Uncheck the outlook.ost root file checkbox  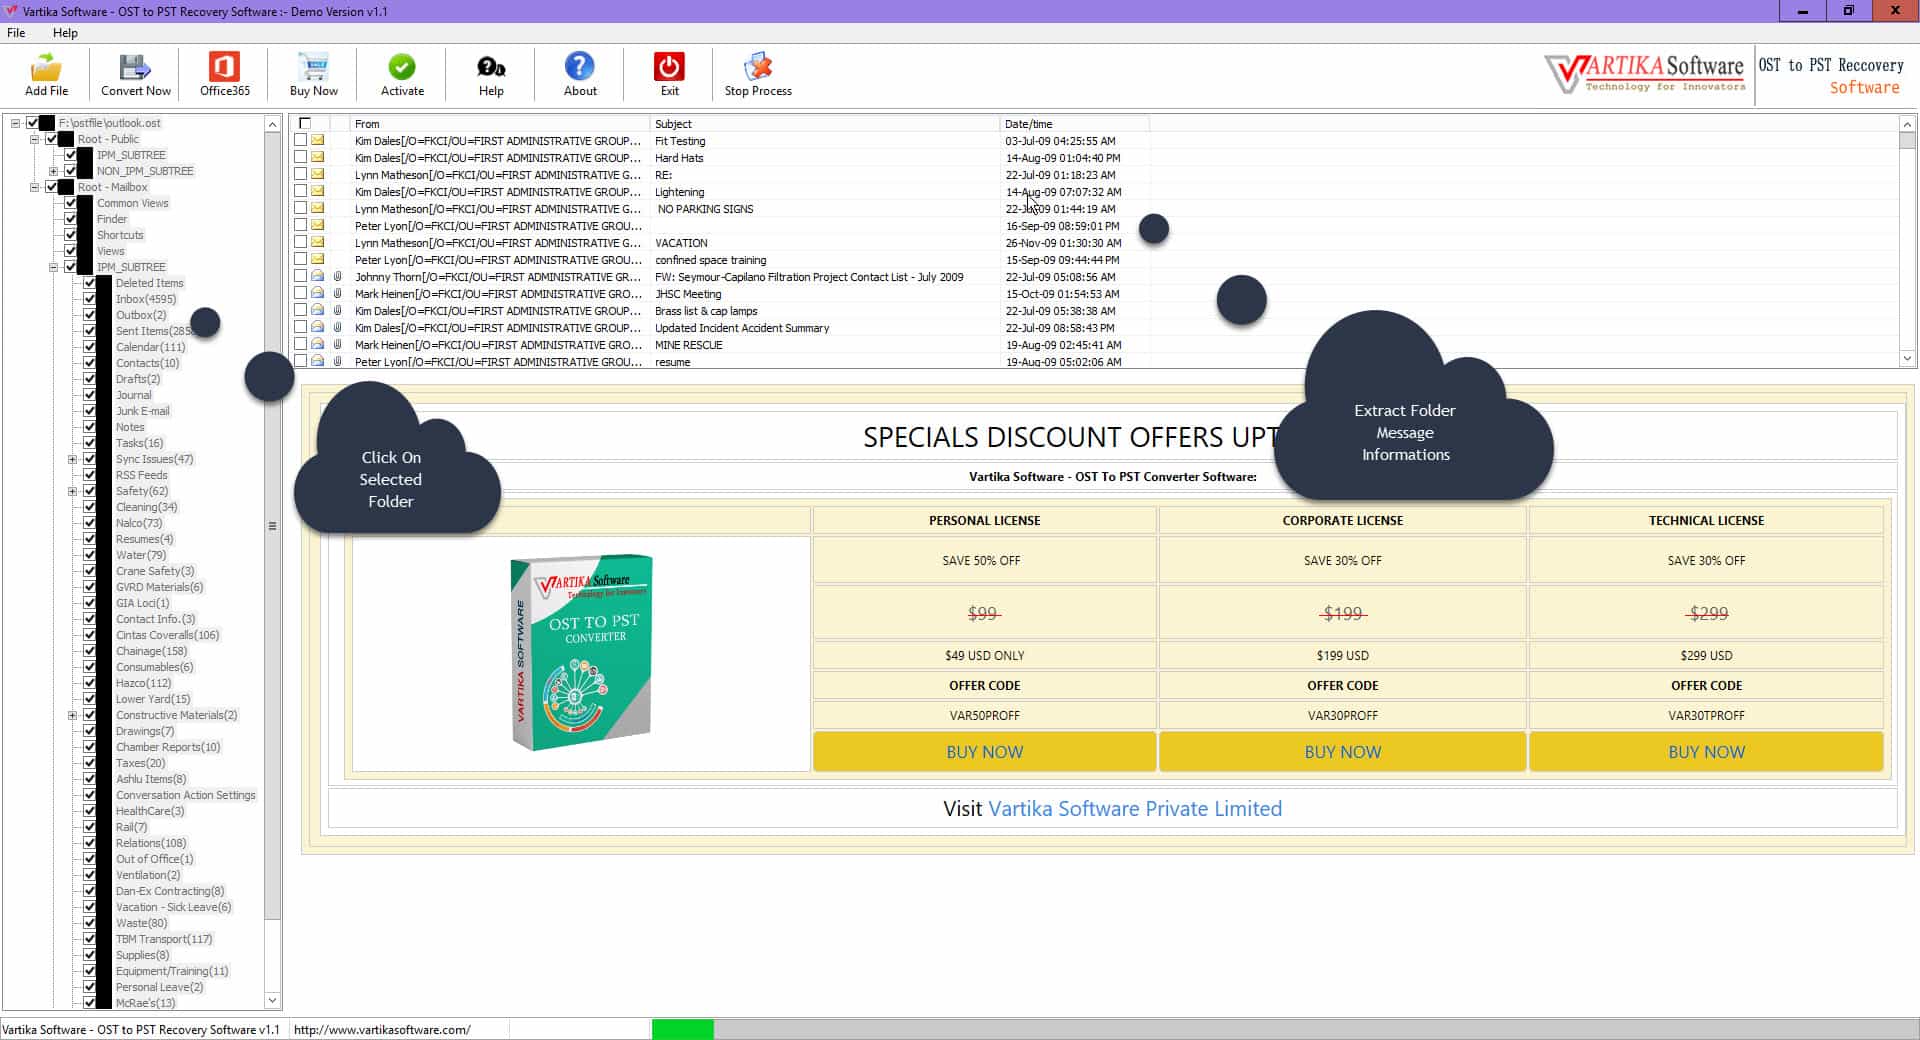click(x=32, y=123)
